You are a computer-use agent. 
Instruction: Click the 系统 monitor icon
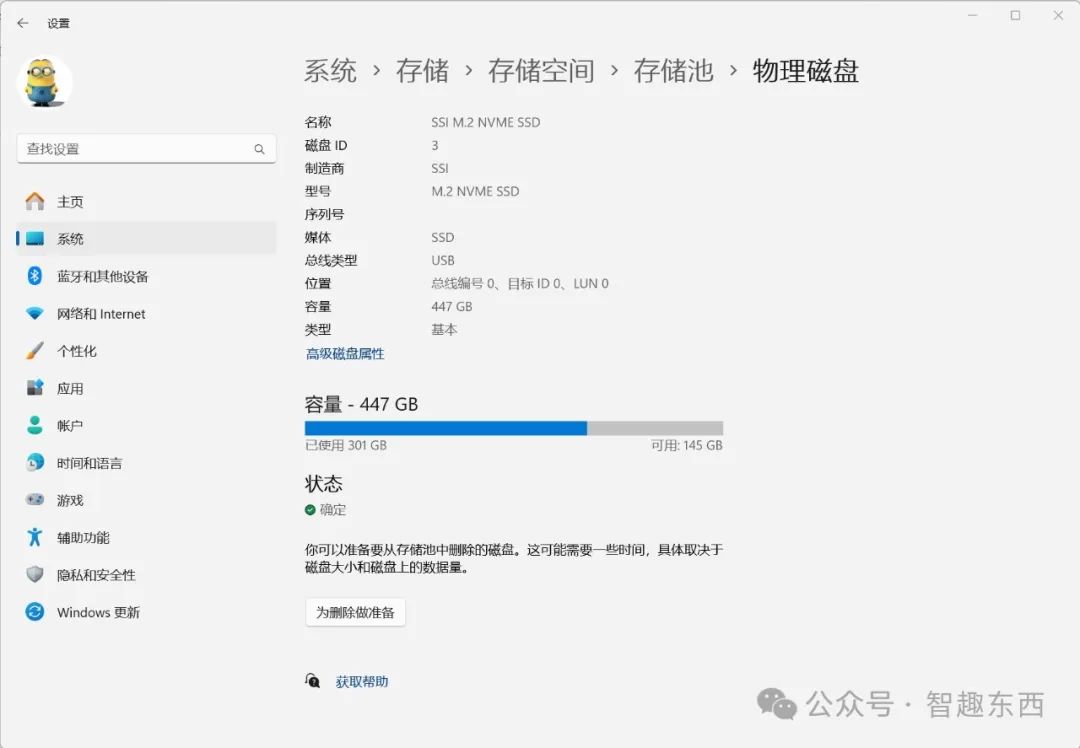pos(34,239)
